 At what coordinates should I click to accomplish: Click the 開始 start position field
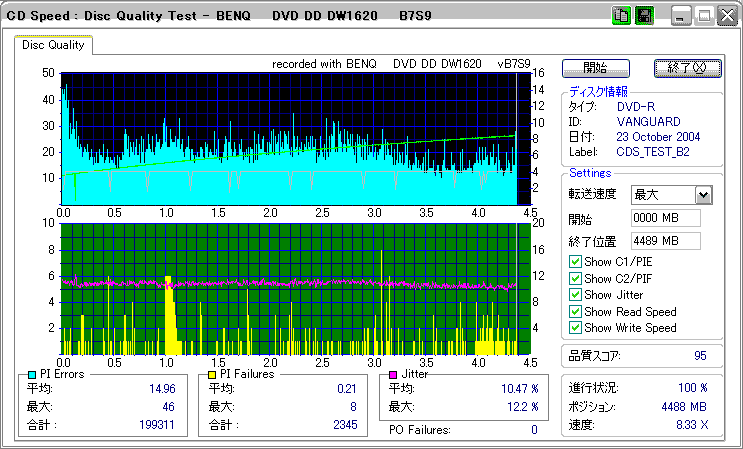[665, 218]
